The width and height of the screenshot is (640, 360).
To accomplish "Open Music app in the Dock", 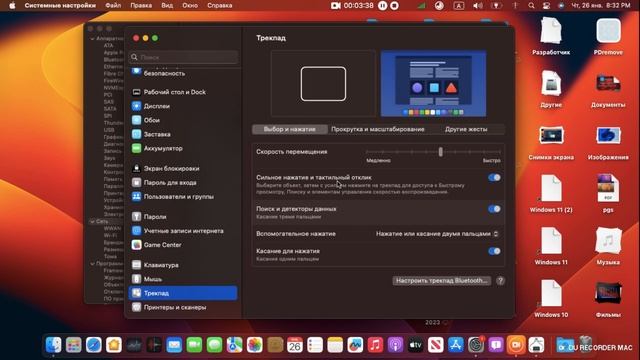I will (x=375, y=345).
